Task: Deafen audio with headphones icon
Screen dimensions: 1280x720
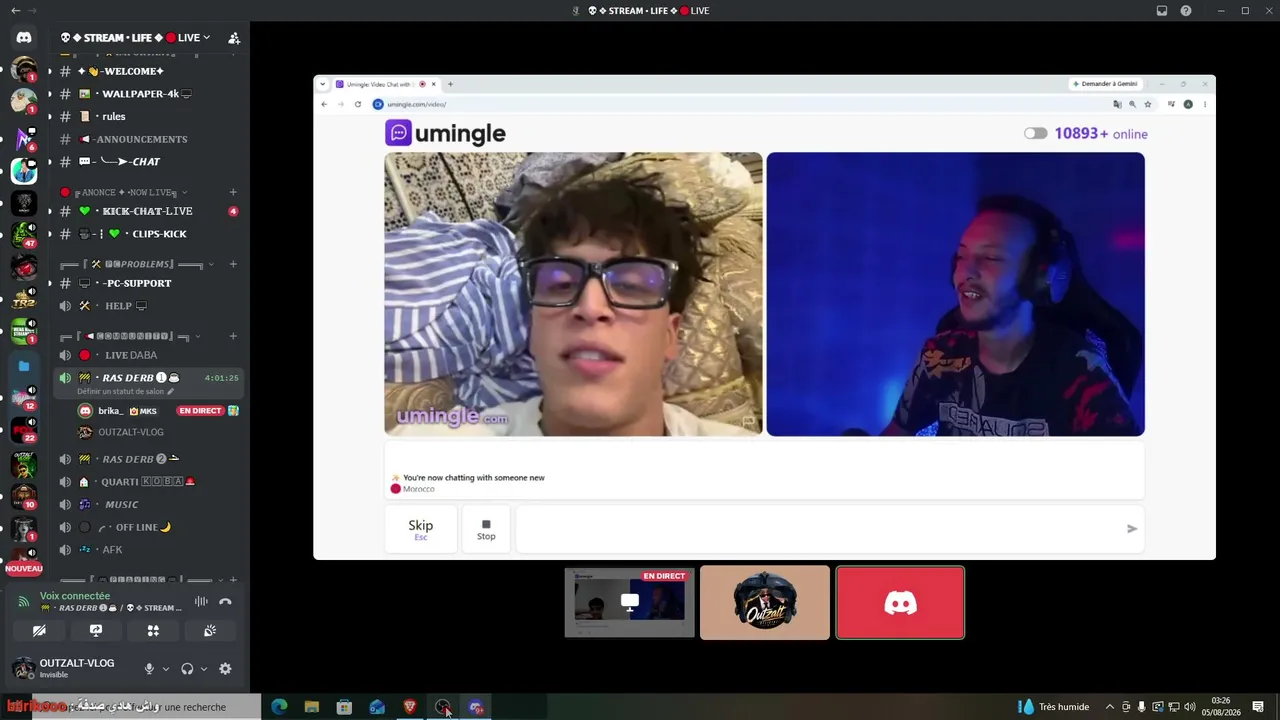Action: coord(187,669)
